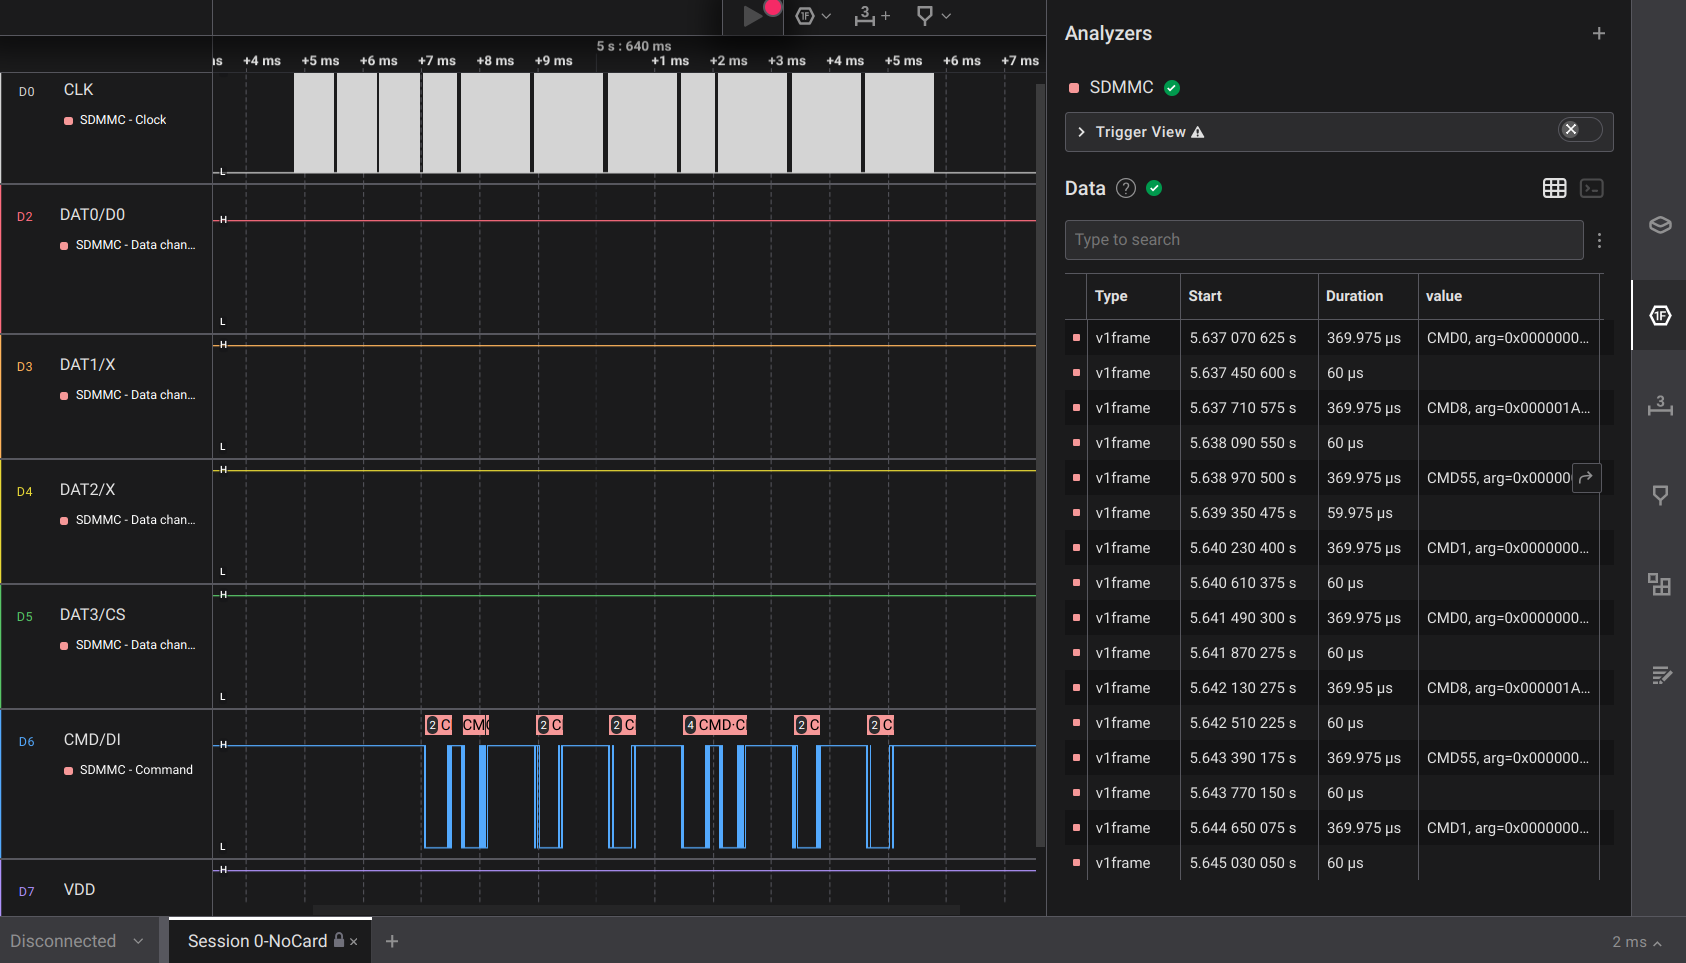
Task: Select the DAT2/X channel label
Action: 87,490
